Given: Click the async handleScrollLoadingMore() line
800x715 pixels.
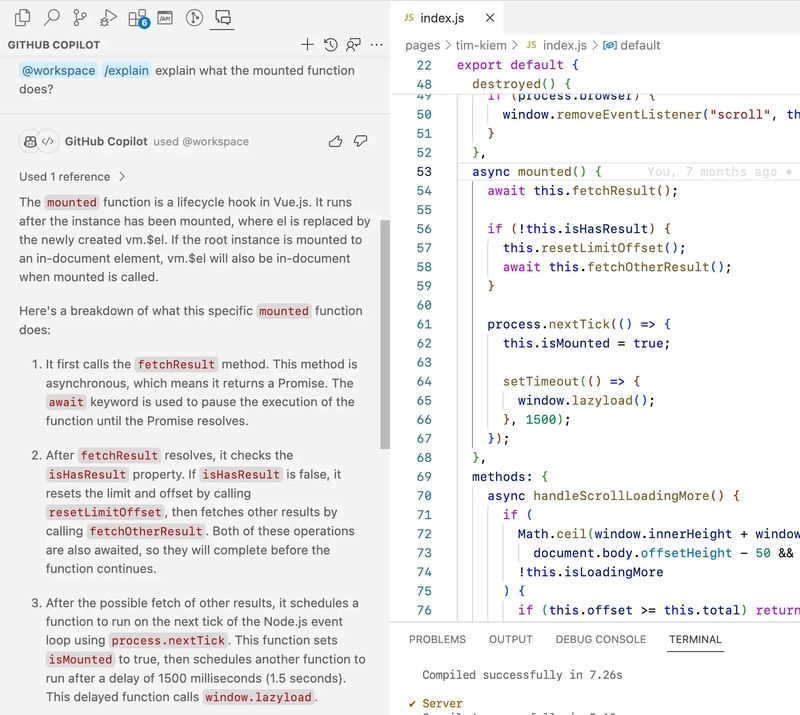Looking at the screenshot, I should pos(613,496).
